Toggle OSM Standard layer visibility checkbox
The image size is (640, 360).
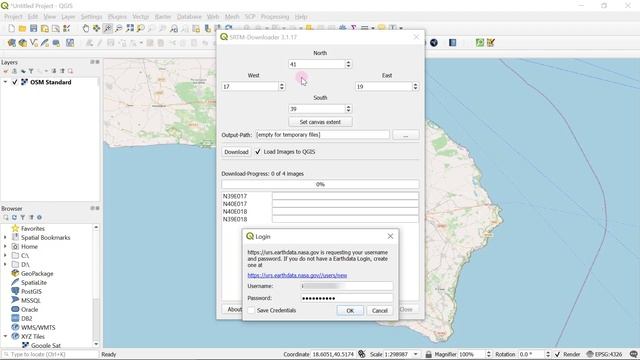[15, 82]
